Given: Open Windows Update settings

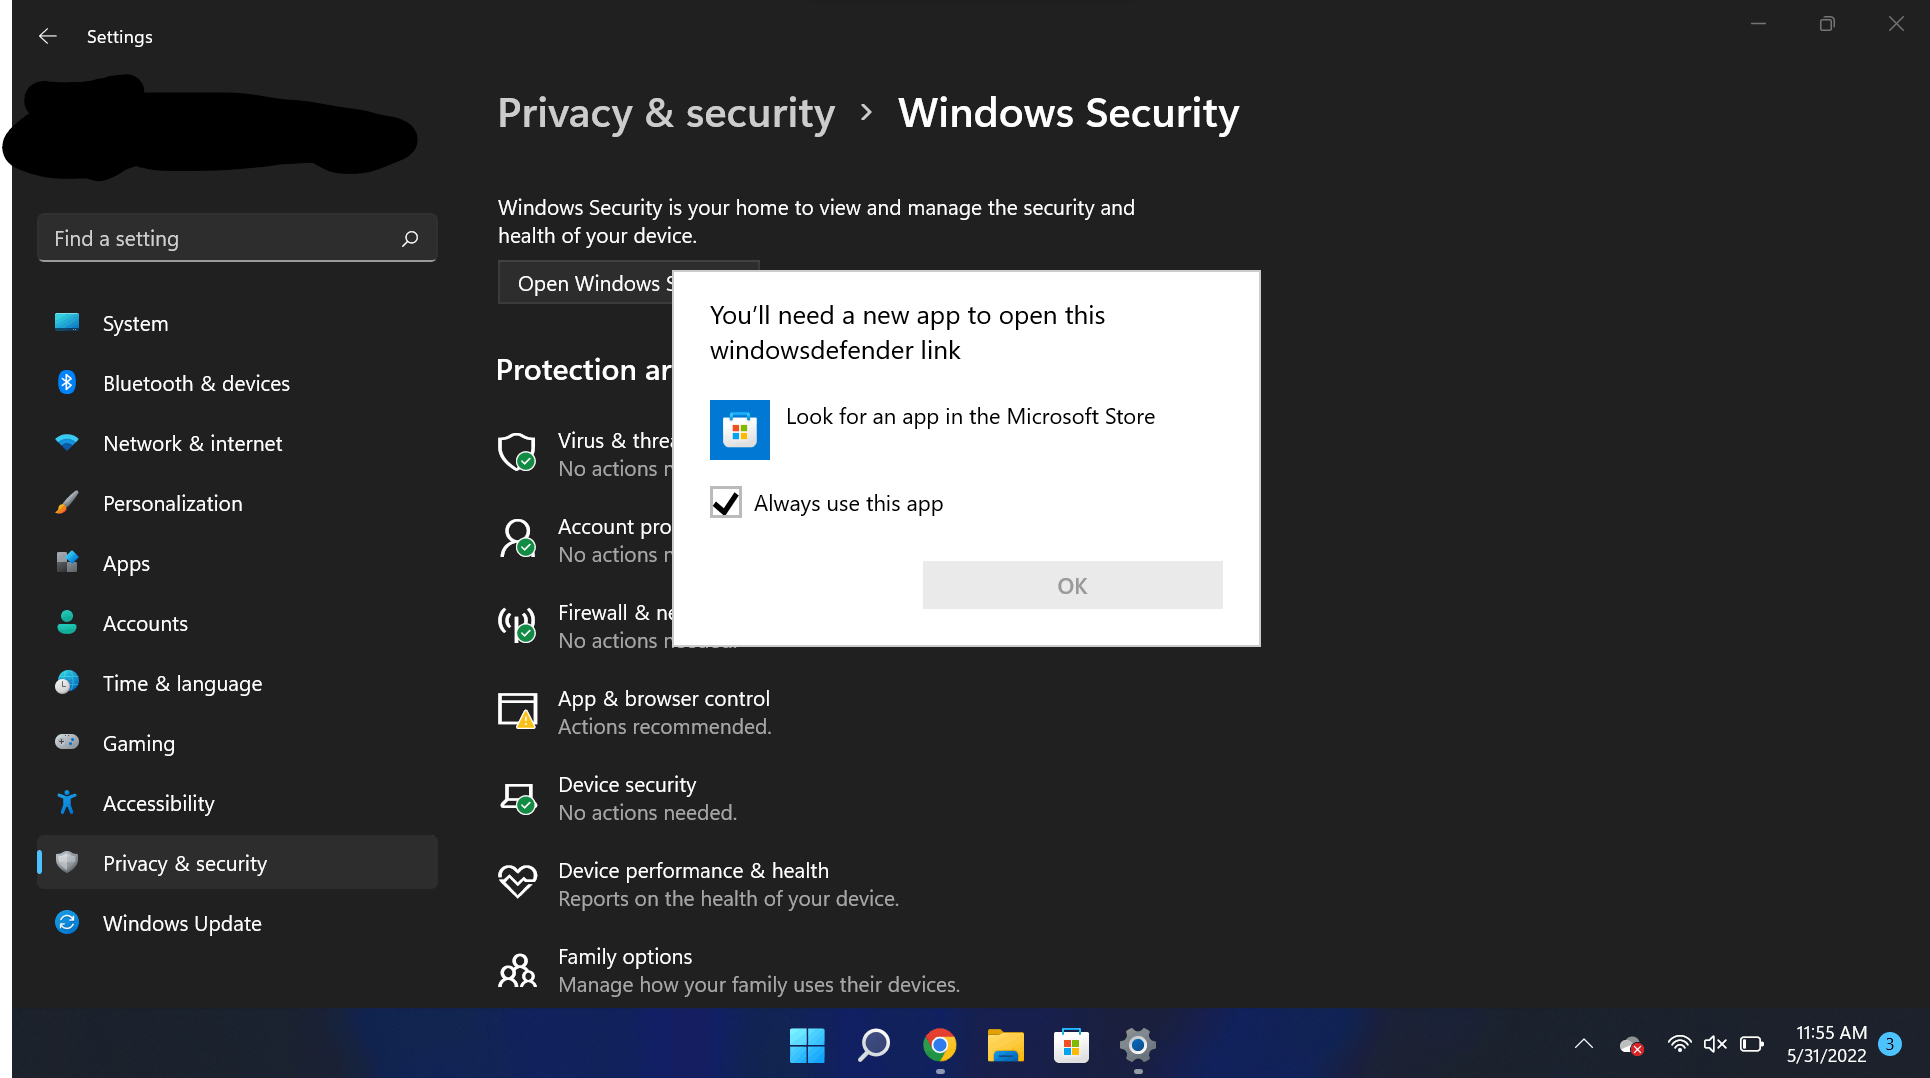Looking at the screenshot, I should [x=237, y=923].
